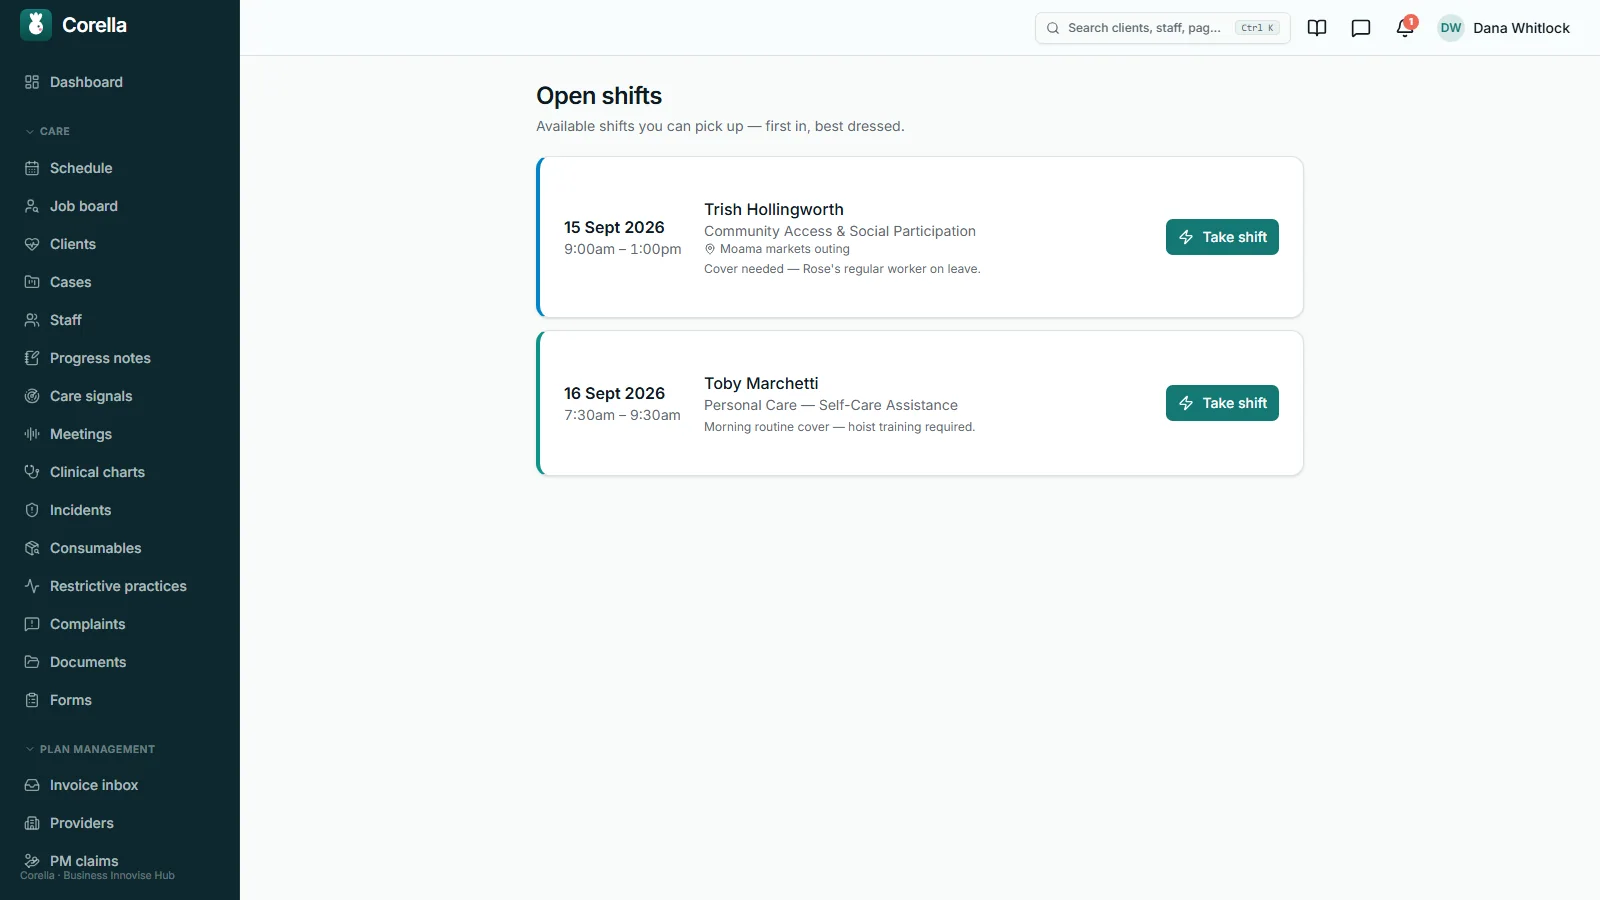Click the Open shifts heading
This screenshot has width=1600, height=900.
tap(599, 96)
